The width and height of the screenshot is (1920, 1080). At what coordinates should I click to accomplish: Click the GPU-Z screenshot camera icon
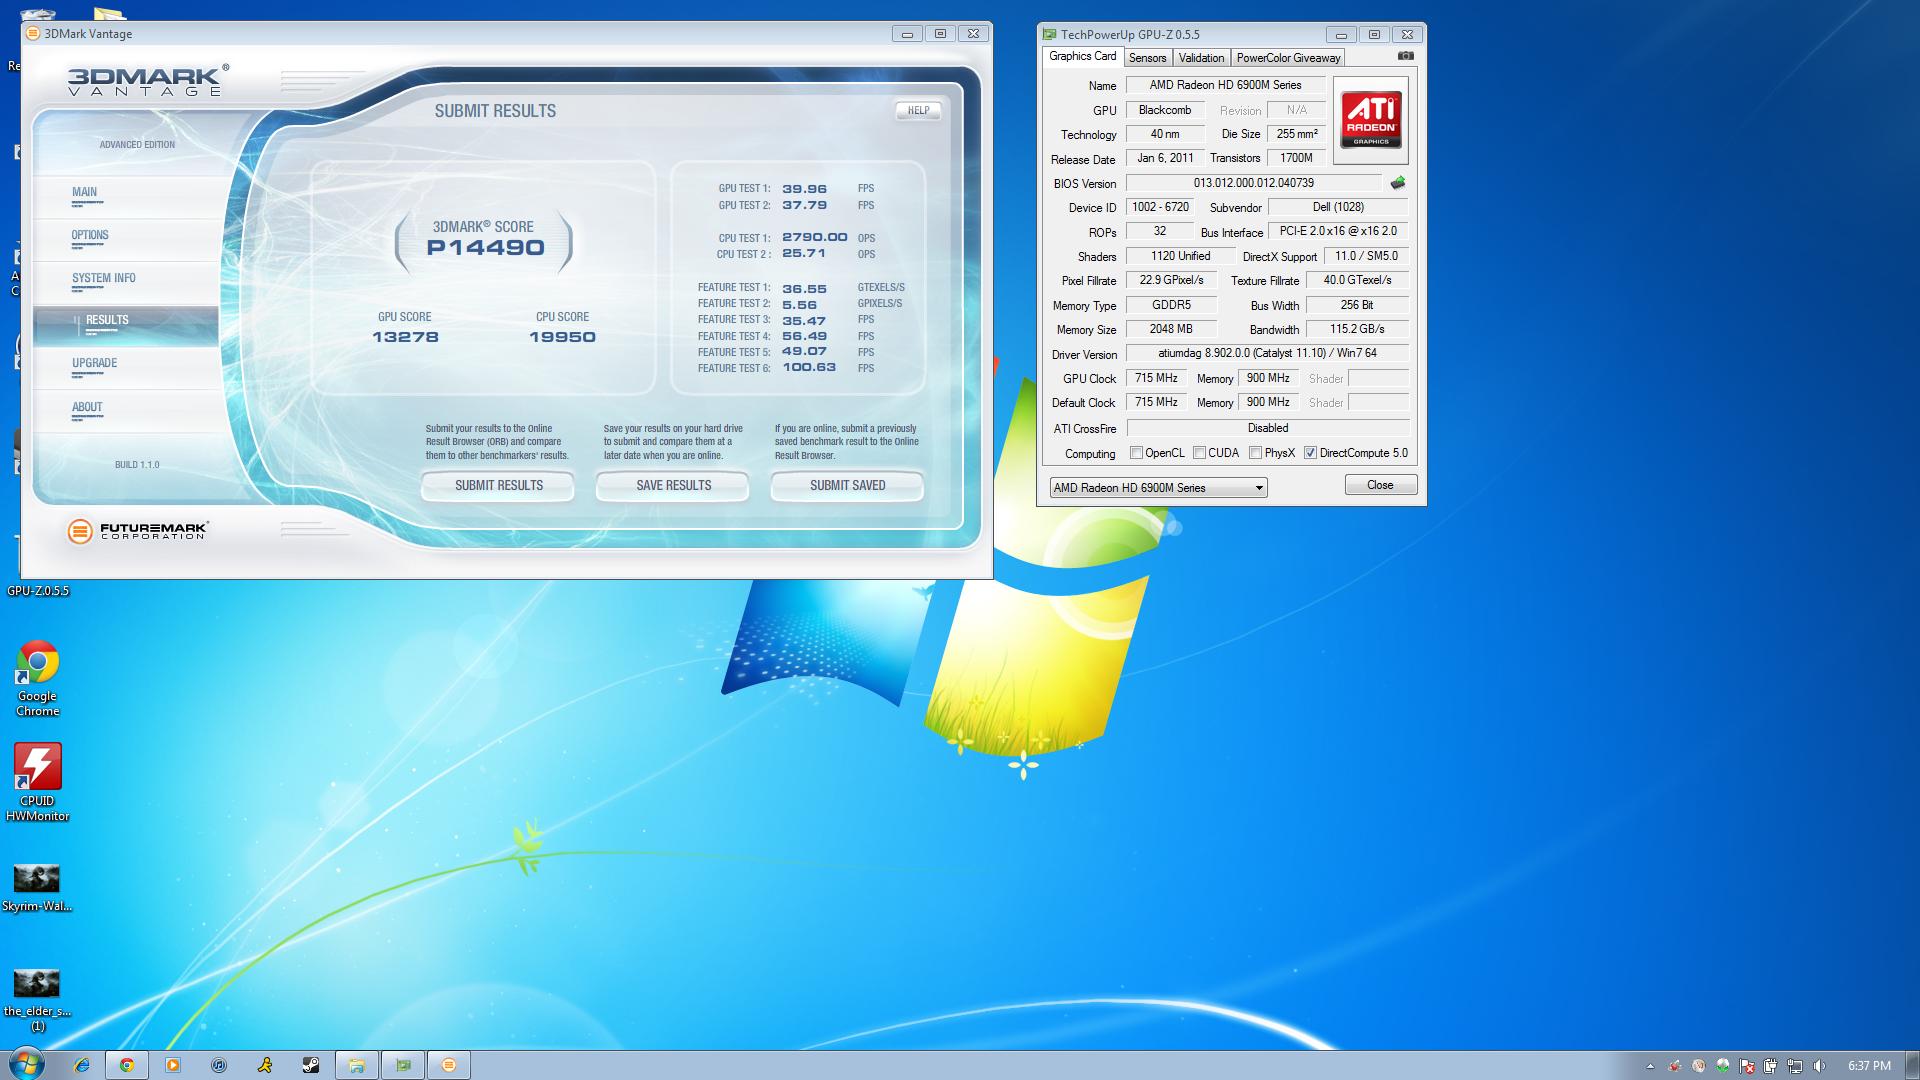click(x=1406, y=56)
